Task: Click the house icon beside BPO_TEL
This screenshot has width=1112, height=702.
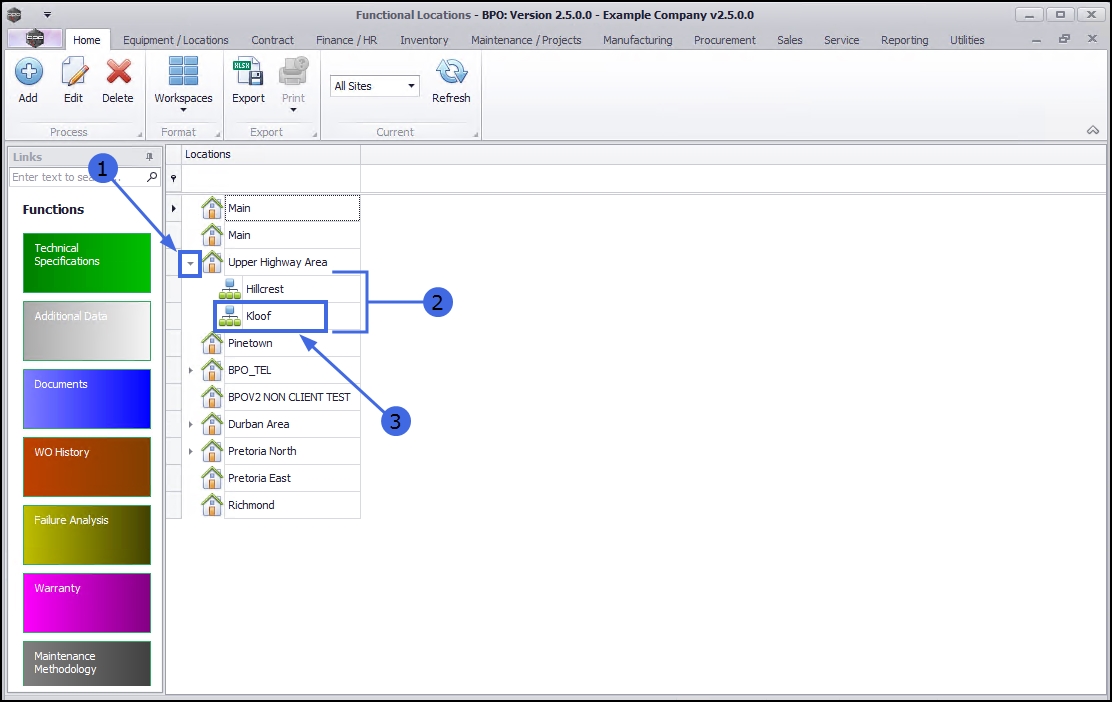Action: [212, 369]
